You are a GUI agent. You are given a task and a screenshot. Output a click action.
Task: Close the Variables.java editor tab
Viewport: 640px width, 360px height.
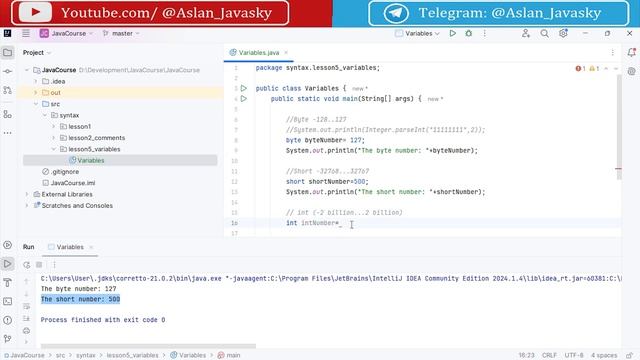coord(286,52)
